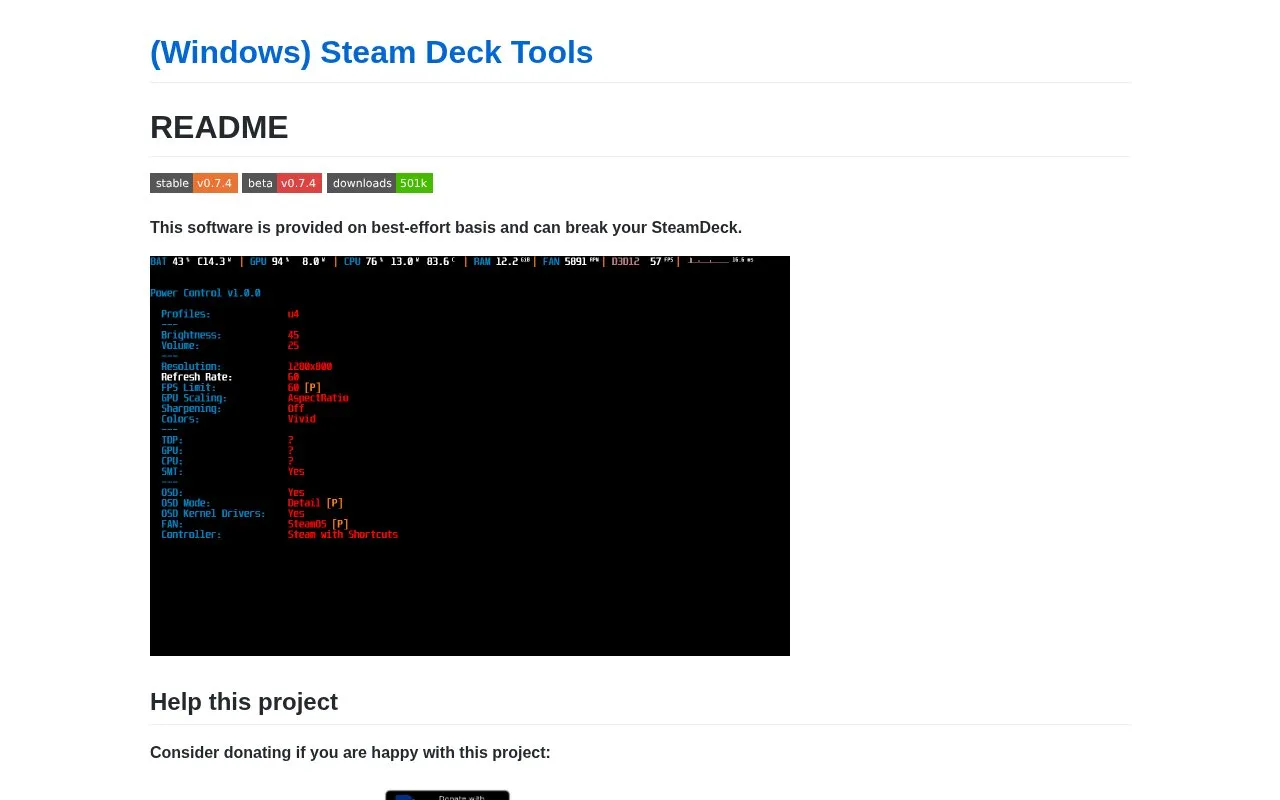Viewport: 1280px width, 800px height.
Task: Open the Power Control overlay screenshot image
Action: [470, 456]
